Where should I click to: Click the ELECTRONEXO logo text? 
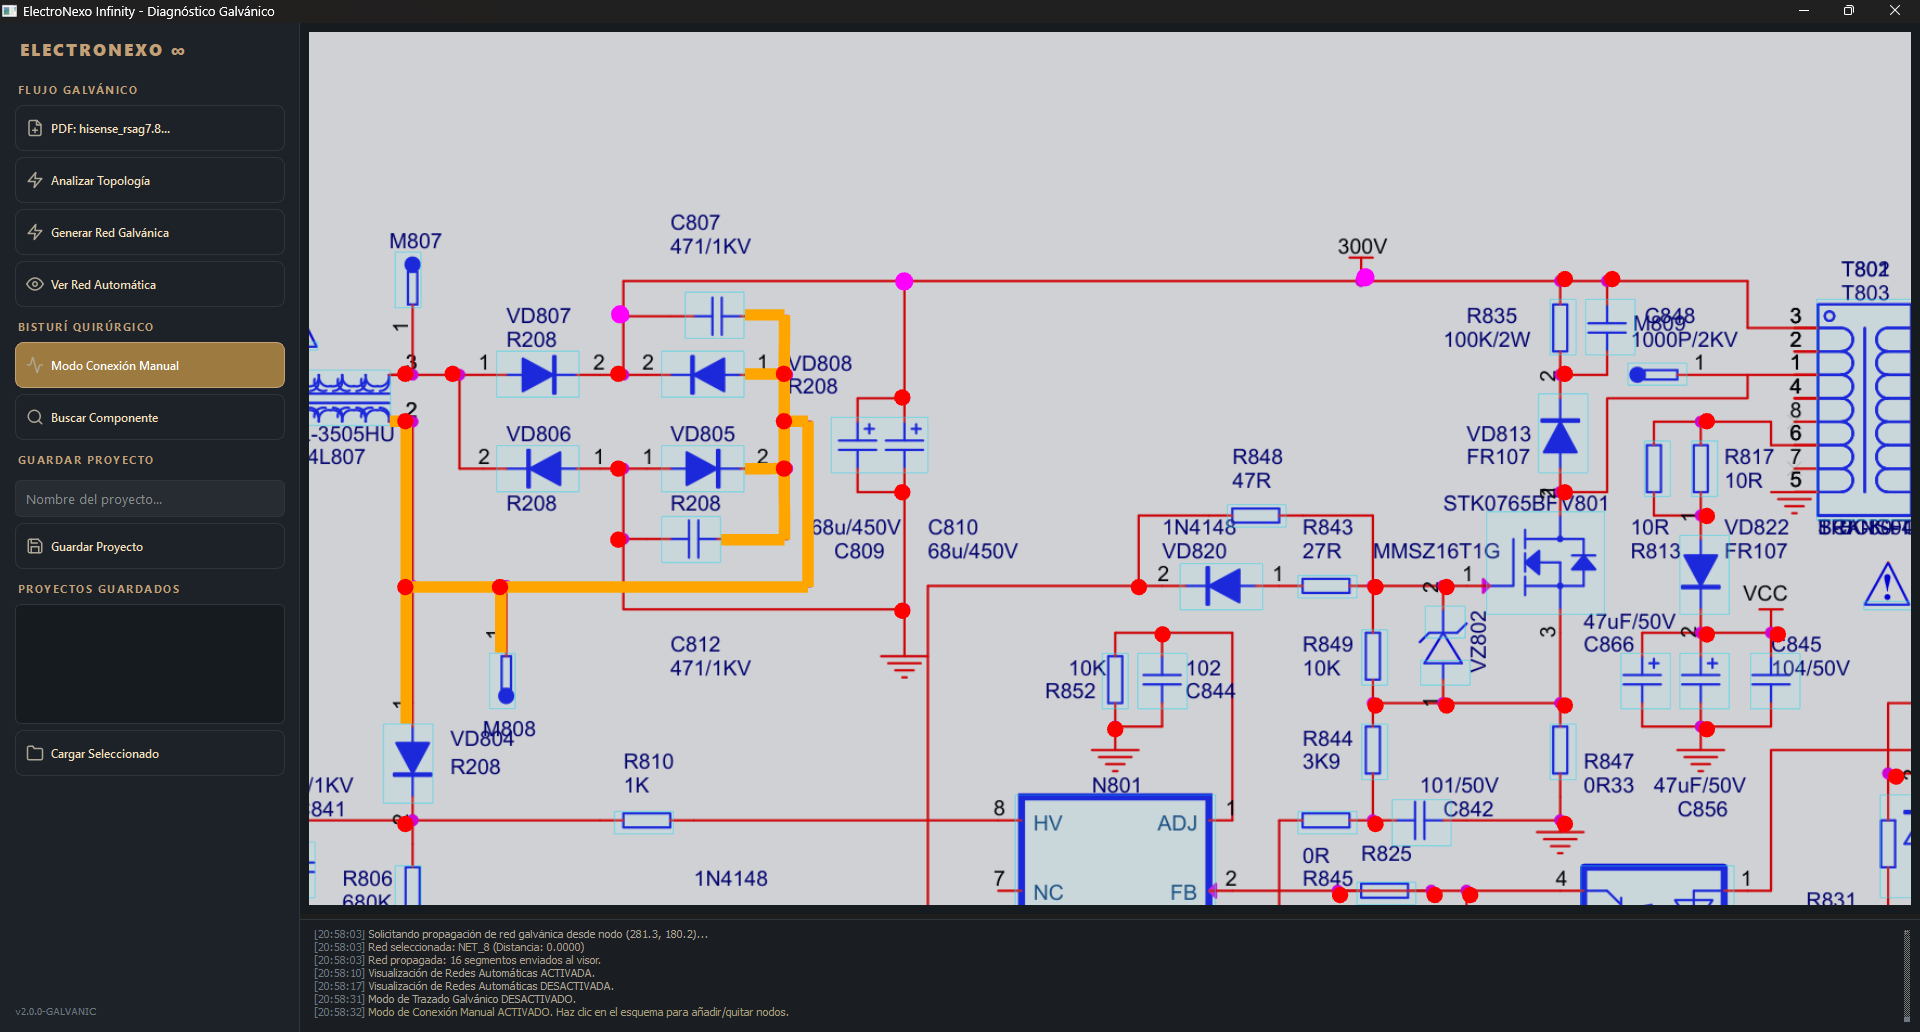coord(102,50)
